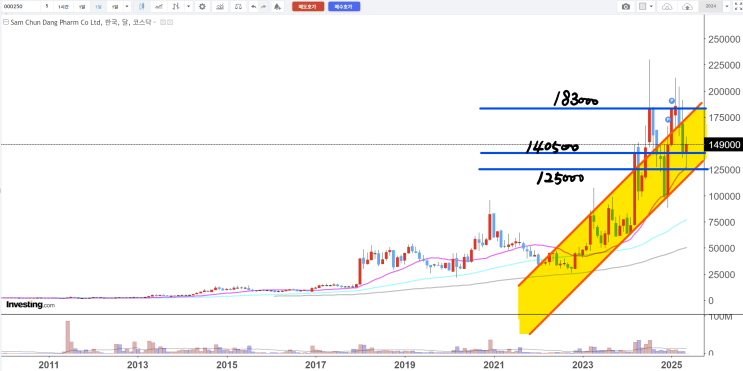Click the compare symbols scale icon
The image size is (743, 371).
pos(238,7)
